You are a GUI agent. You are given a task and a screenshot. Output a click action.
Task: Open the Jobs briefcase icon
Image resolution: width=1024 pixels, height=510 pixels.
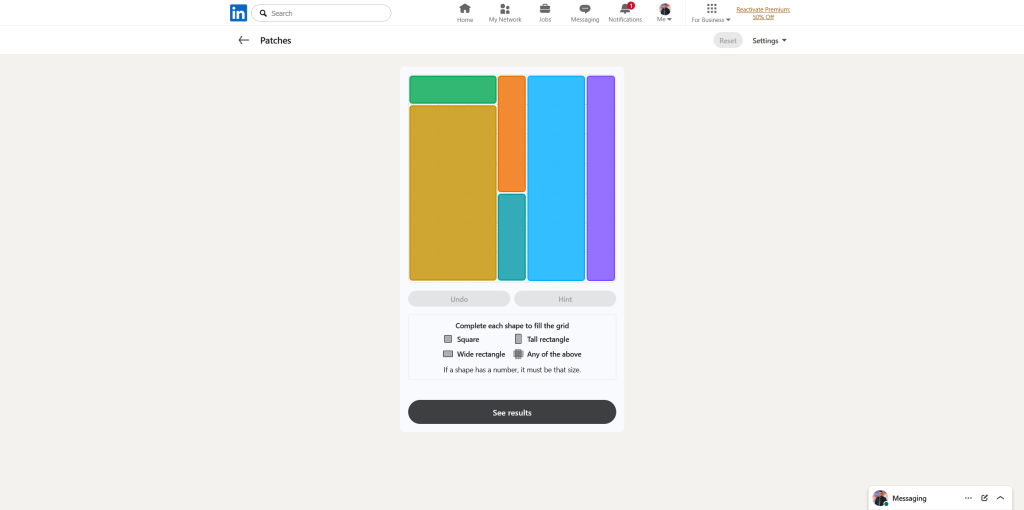pyautogui.click(x=545, y=8)
